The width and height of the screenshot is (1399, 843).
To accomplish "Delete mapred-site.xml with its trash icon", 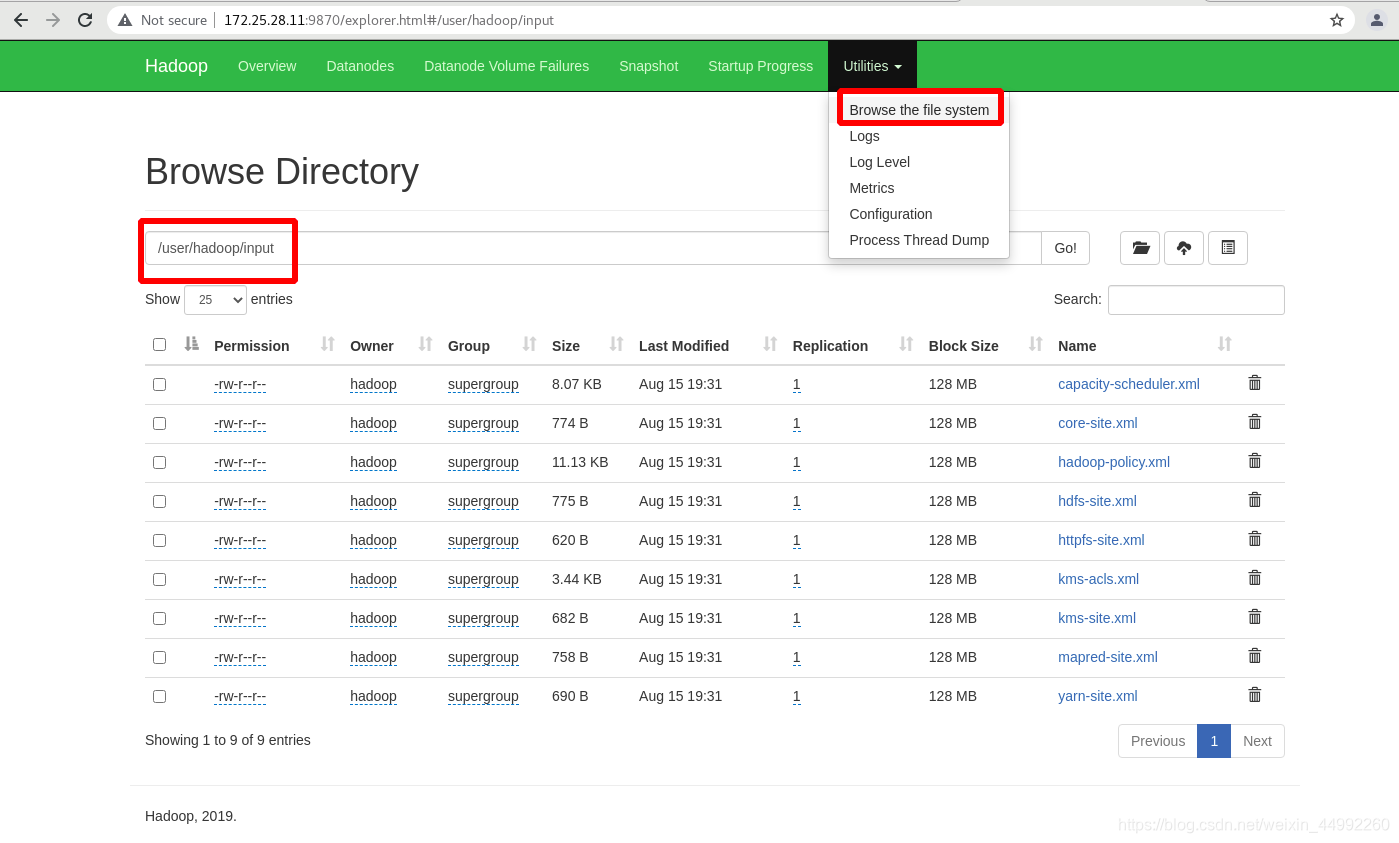I will pos(1255,656).
